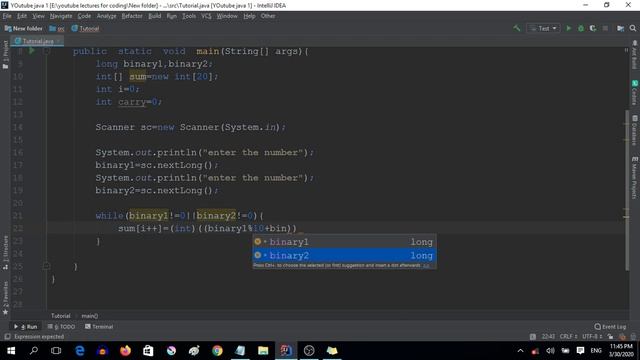Open Search Everywhere magnifier icon

click(x=633, y=28)
